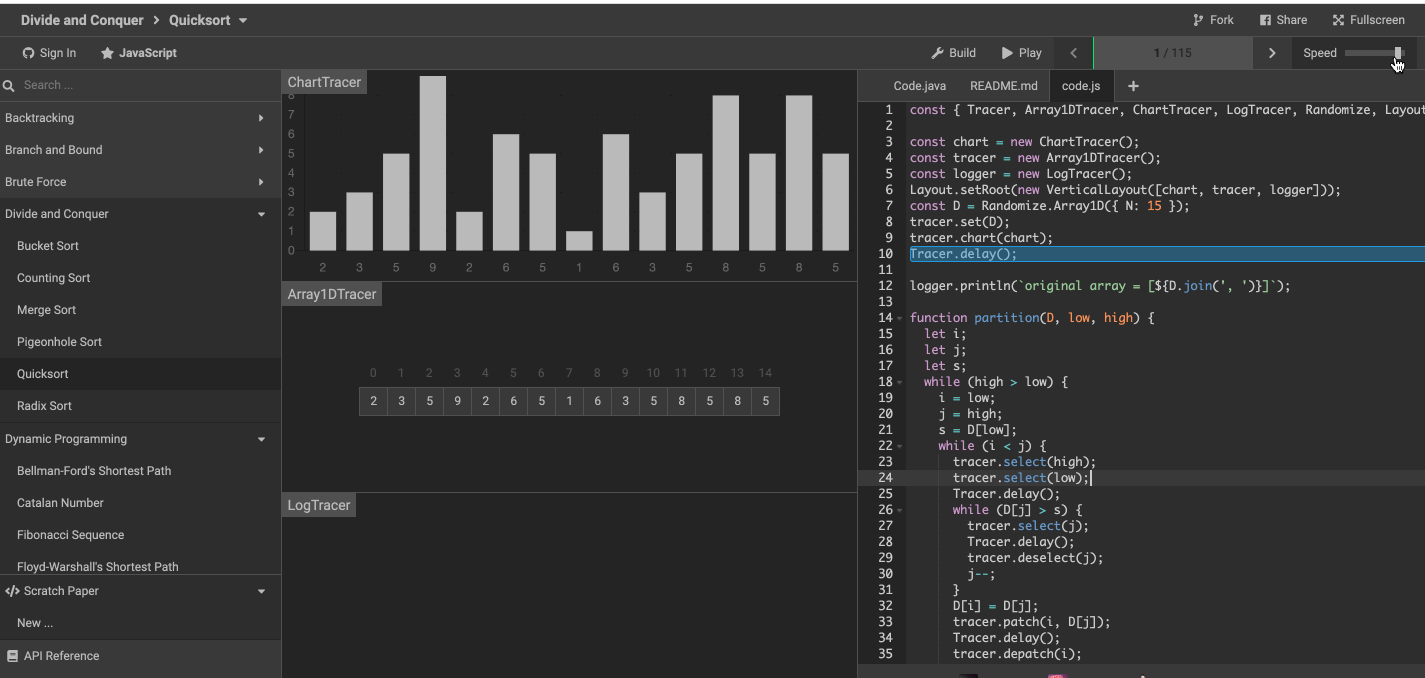Image resolution: width=1425 pixels, height=678 pixels.
Task: Create New scratch paper entry
Action: (x=140, y=623)
